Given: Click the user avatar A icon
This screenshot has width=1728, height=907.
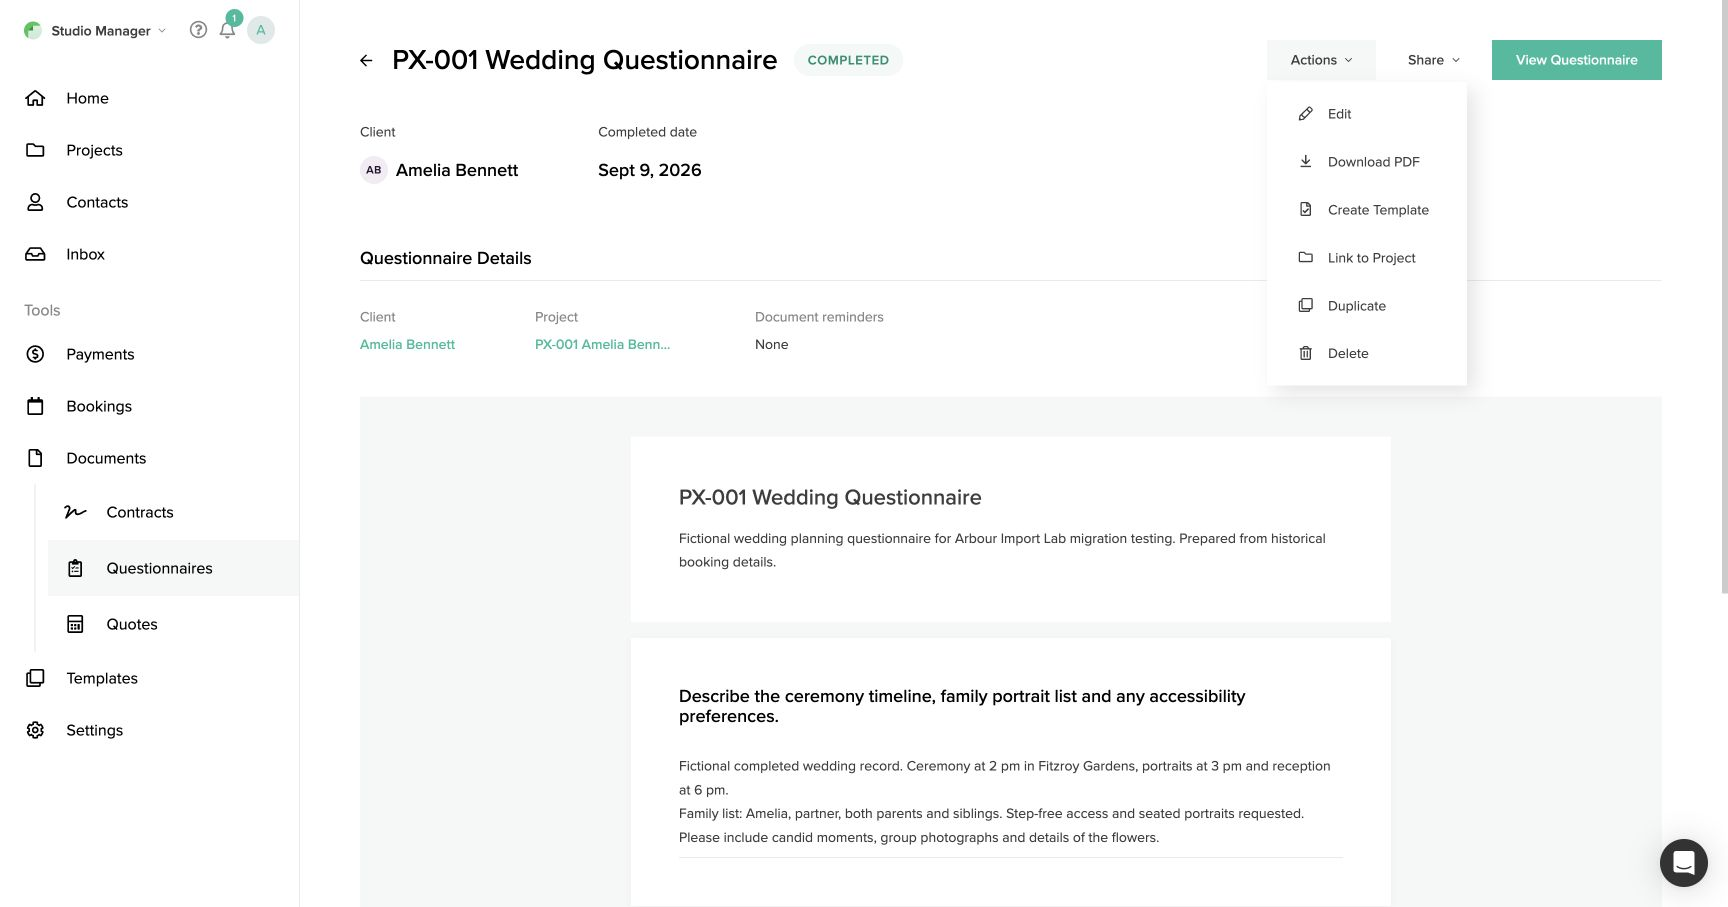Looking at the screenshot, I should (261, 30).
